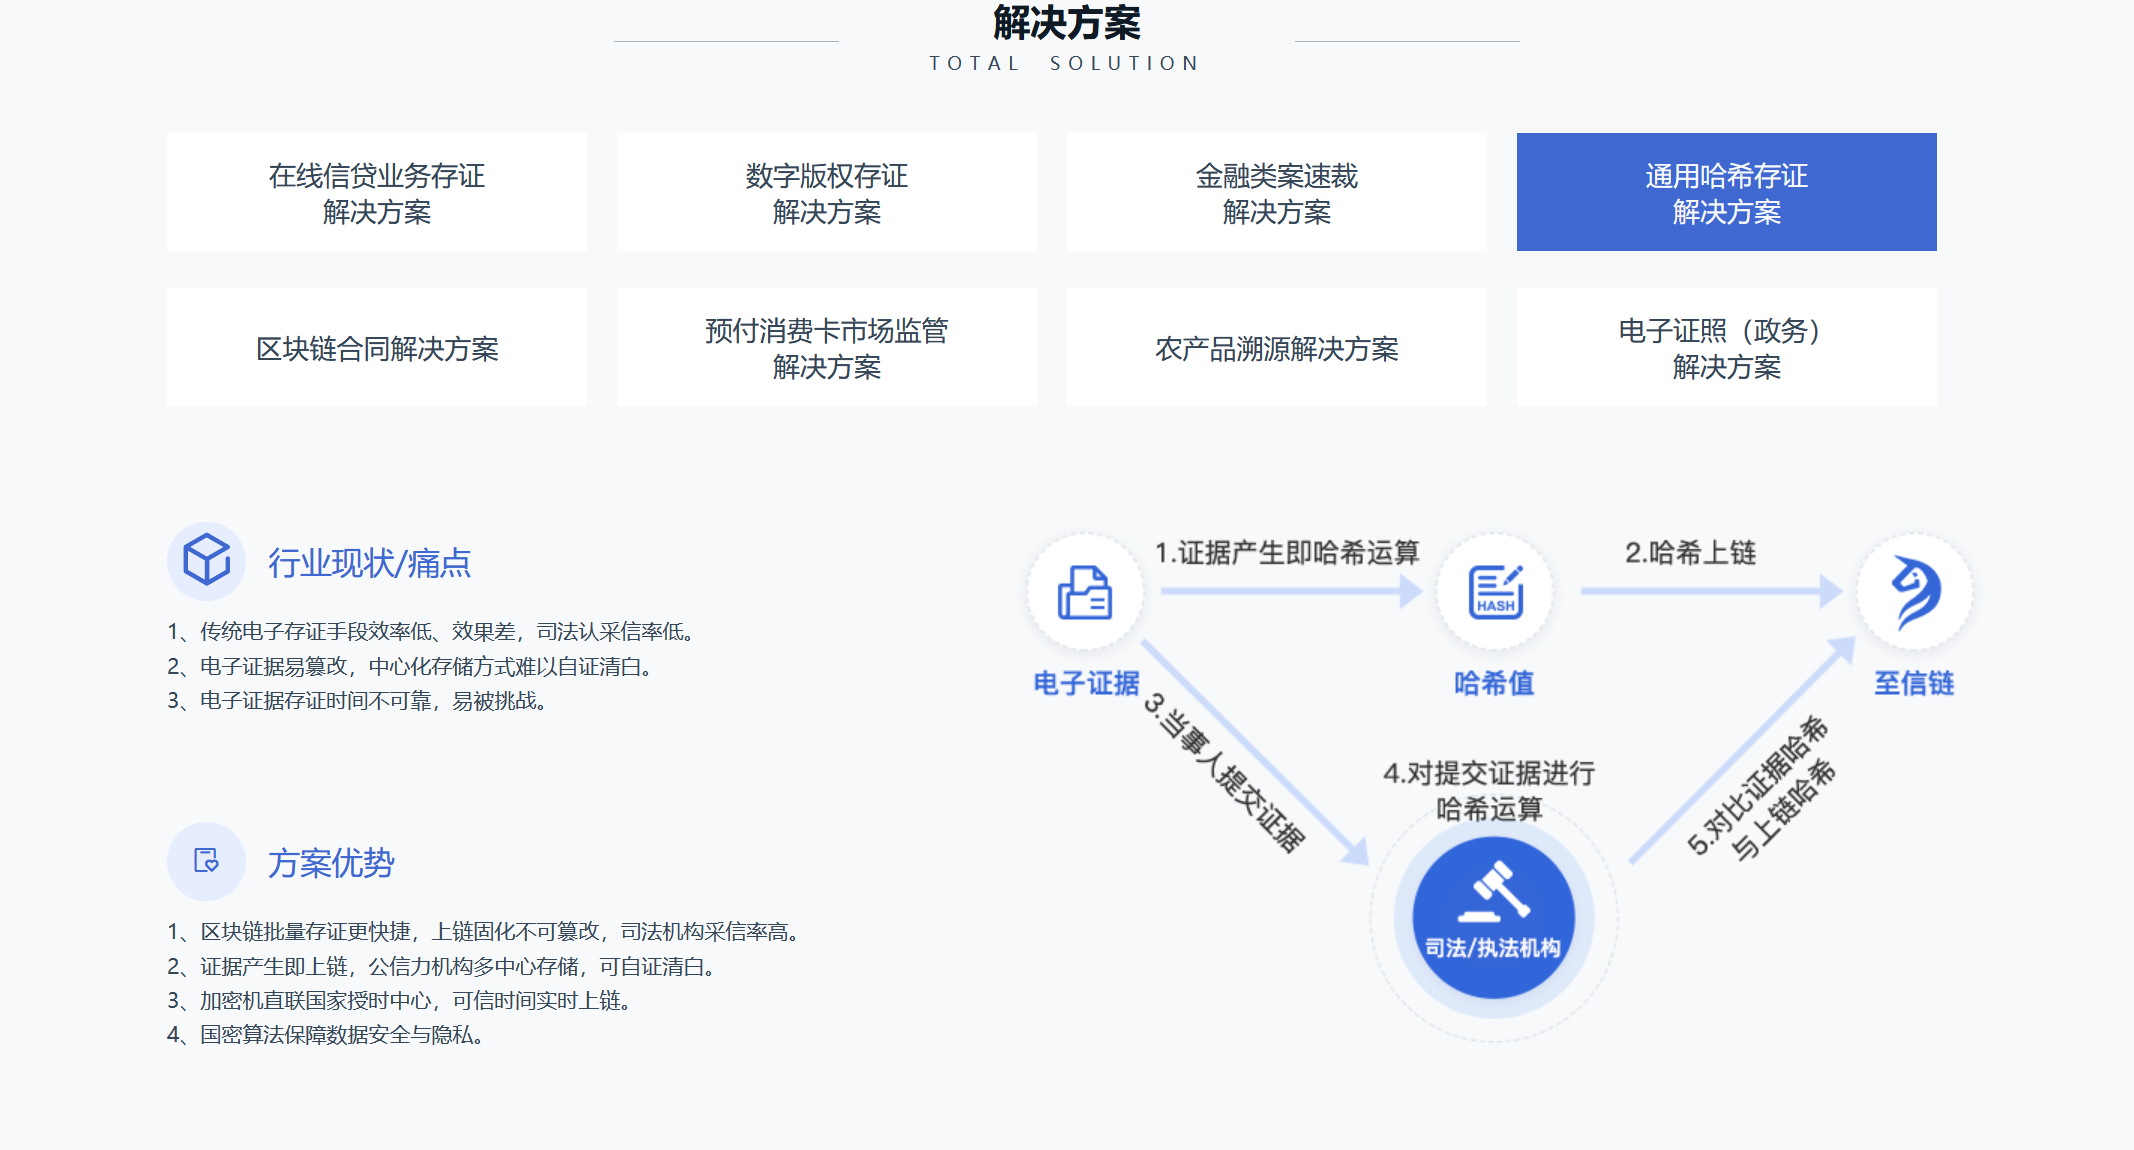Click the 3.当事人提交证据 step label
The width and height of the screenshot is (2134, 1150).
(1225, 771)
